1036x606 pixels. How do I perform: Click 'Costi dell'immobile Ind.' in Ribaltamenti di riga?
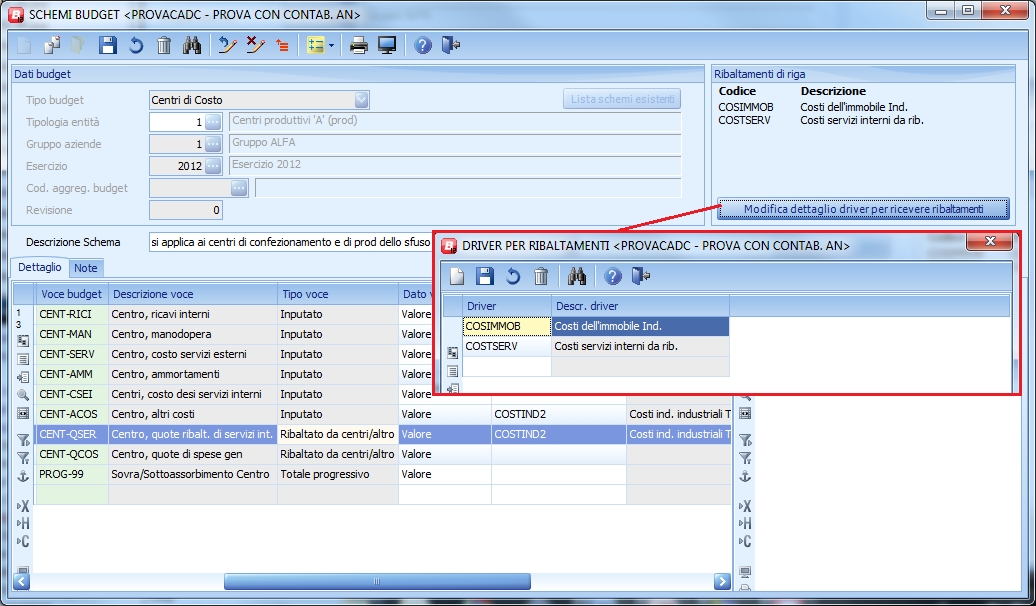(x=854, y=107)
